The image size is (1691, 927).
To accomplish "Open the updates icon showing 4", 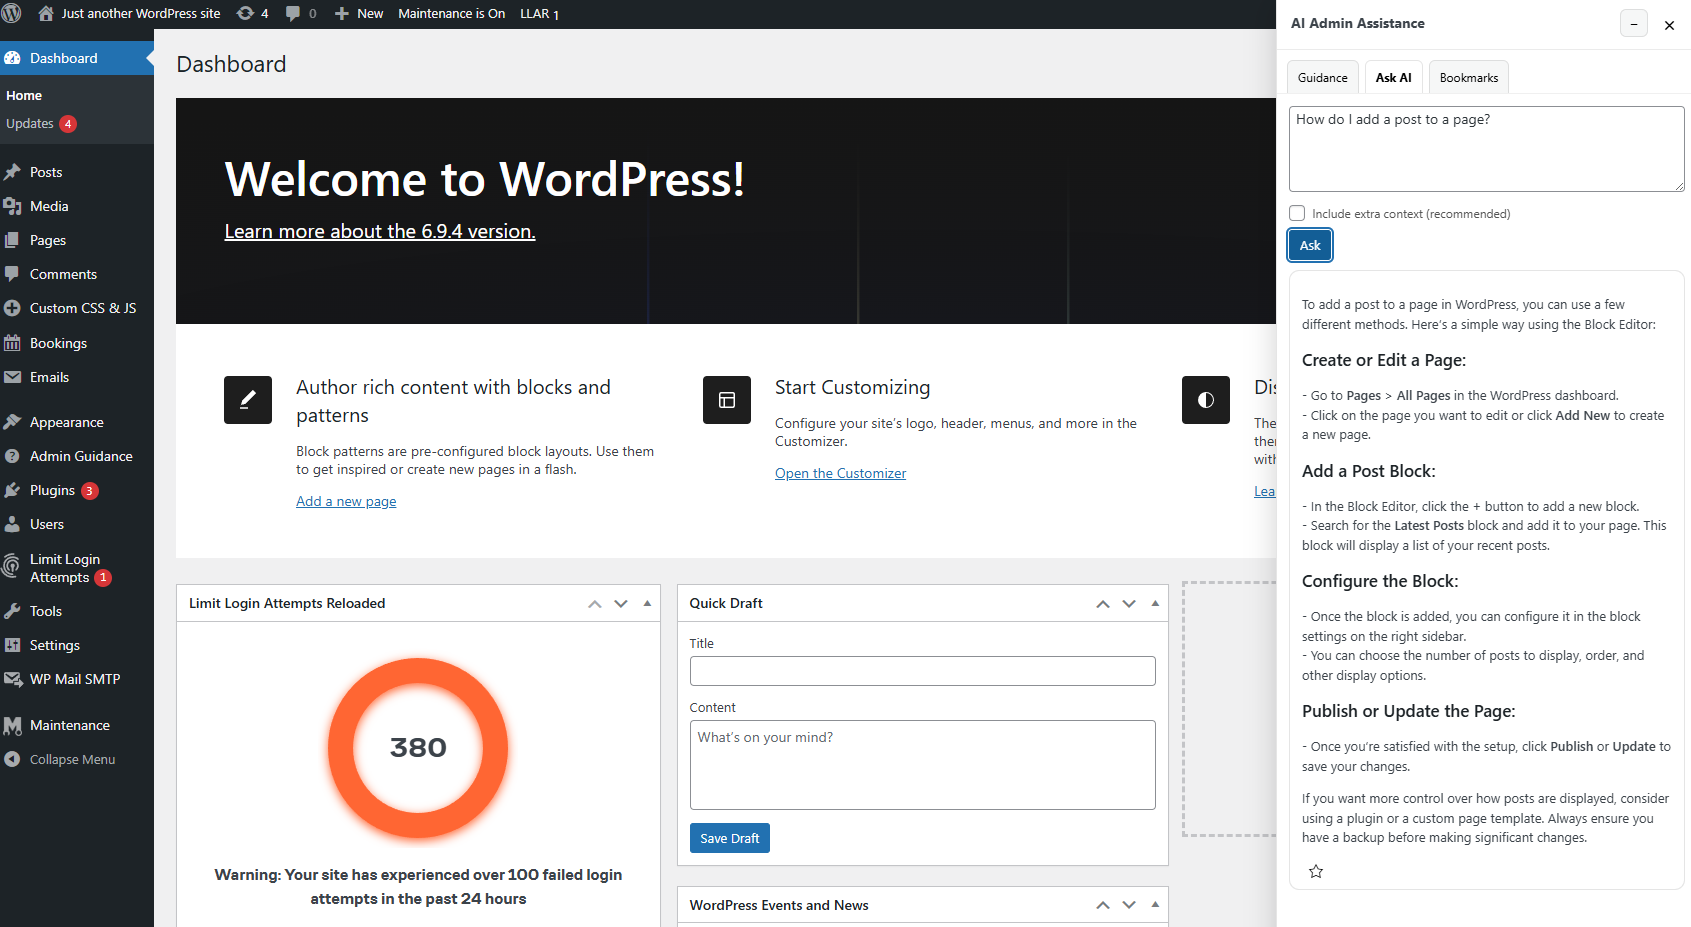I will tap(252, 14).
